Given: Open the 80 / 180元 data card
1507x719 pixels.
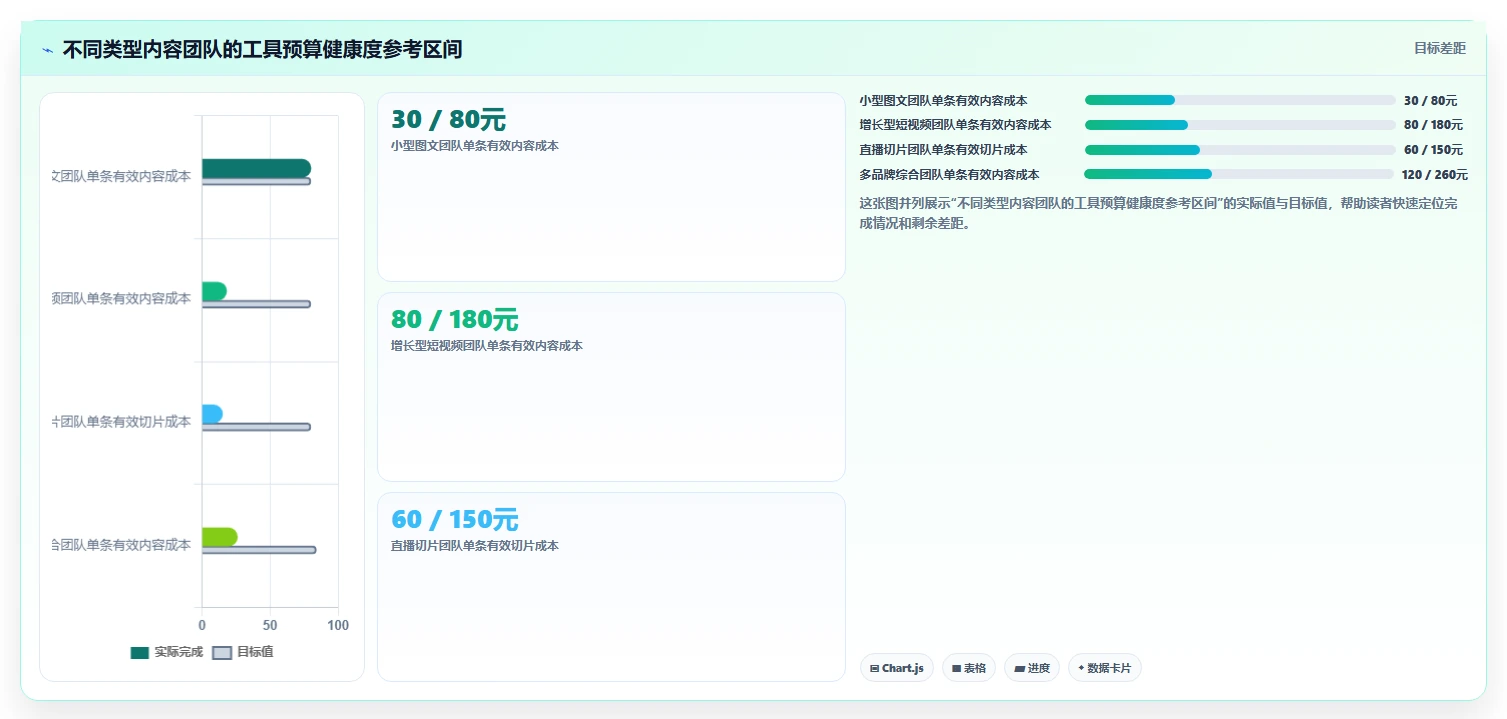Looking at the screenshot, I should point(611,387).
